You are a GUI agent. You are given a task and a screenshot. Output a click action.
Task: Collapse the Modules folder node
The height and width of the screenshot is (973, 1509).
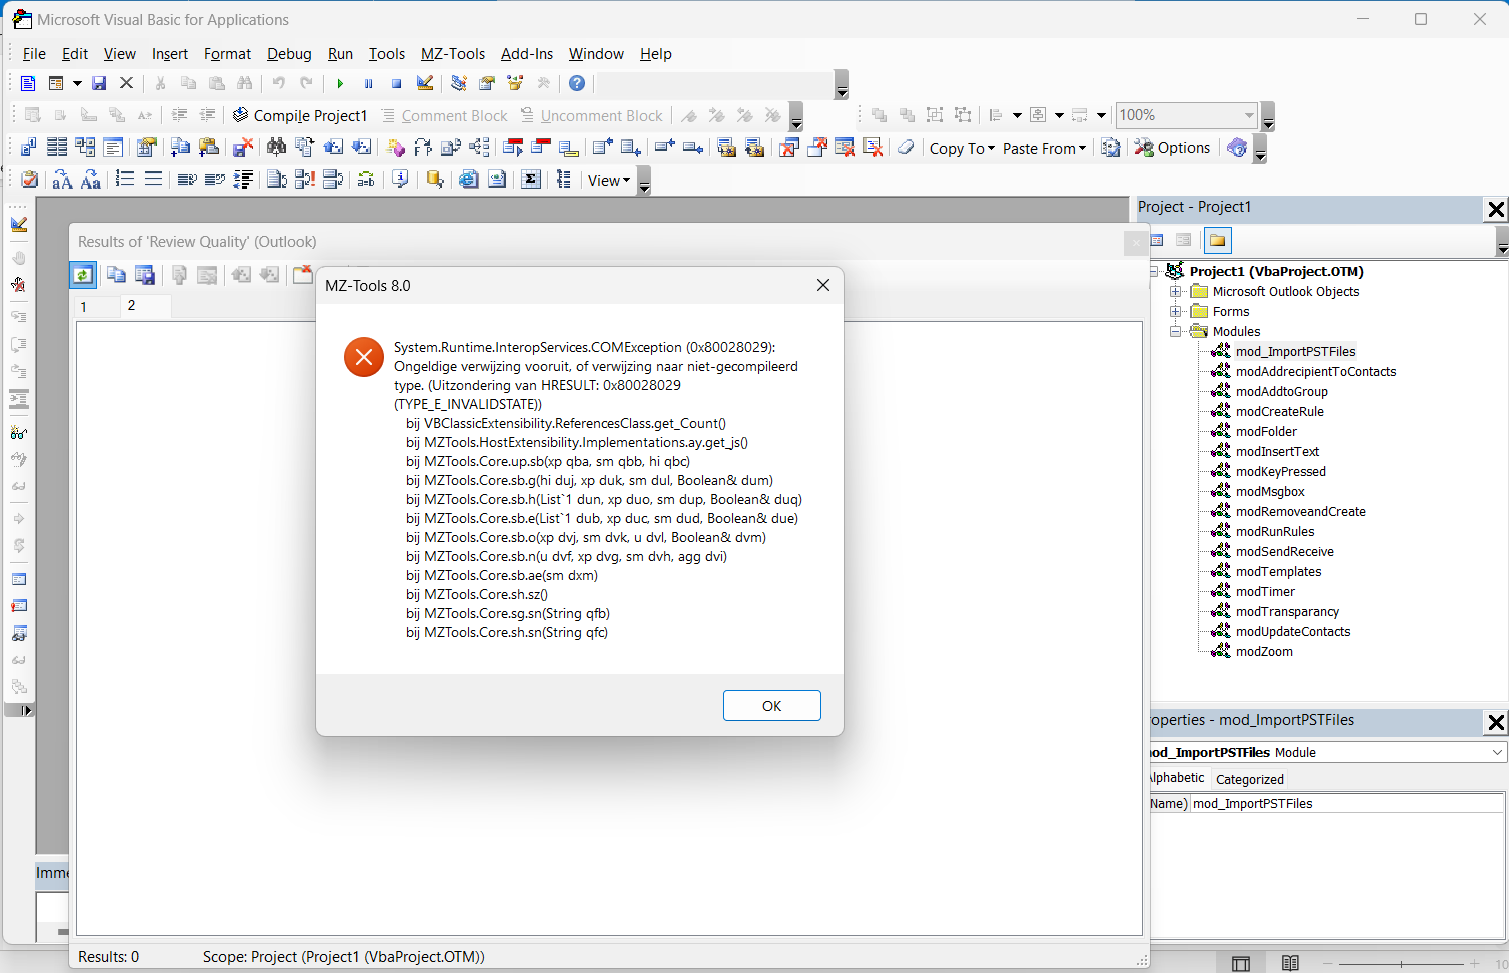1176,331
